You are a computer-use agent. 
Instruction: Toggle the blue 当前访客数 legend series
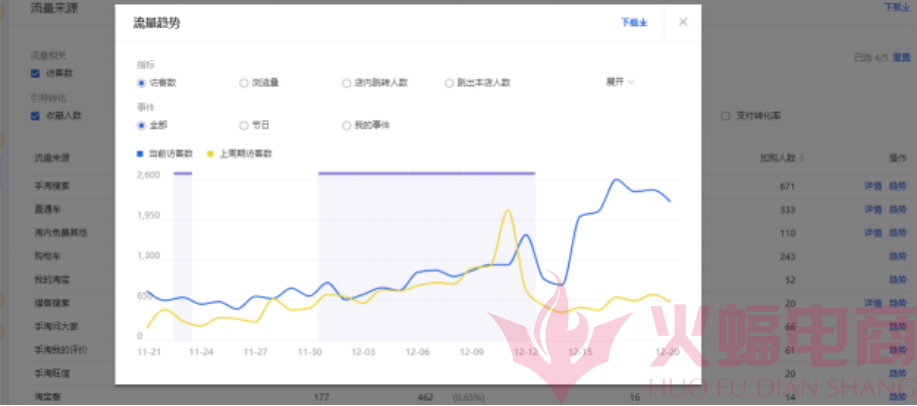pyautogui.click(x=165, y=154)
